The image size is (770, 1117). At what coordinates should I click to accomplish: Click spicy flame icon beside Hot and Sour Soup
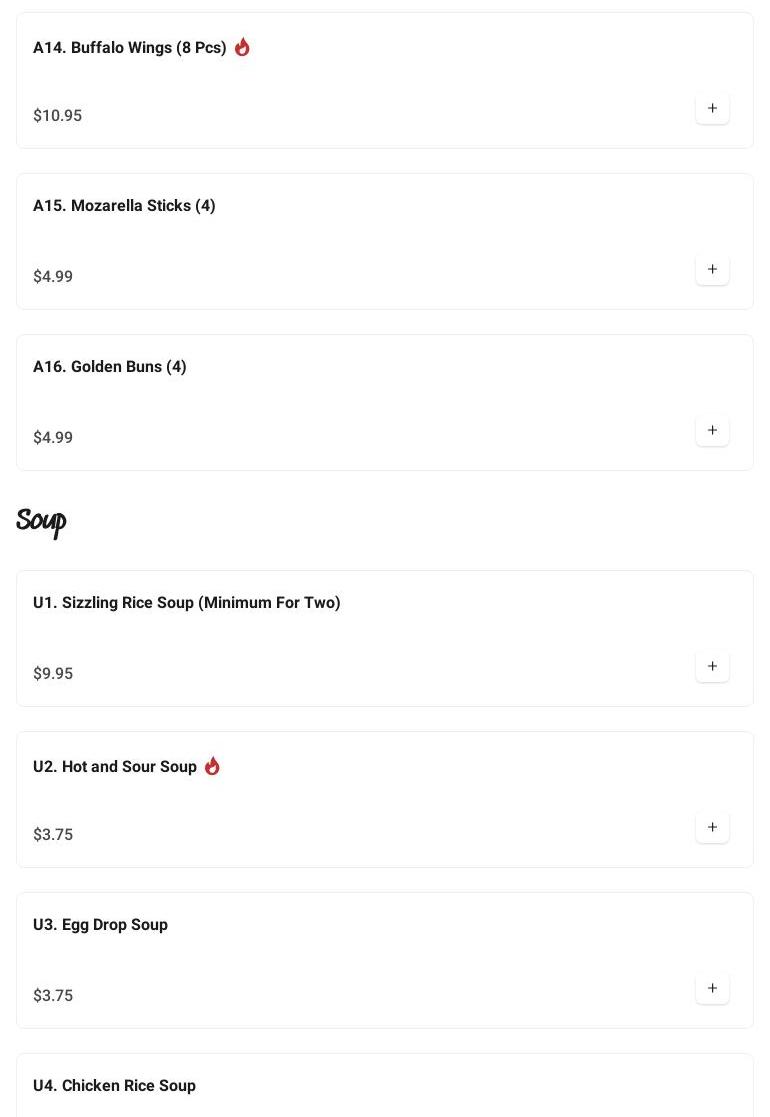[x=212, y=766]
